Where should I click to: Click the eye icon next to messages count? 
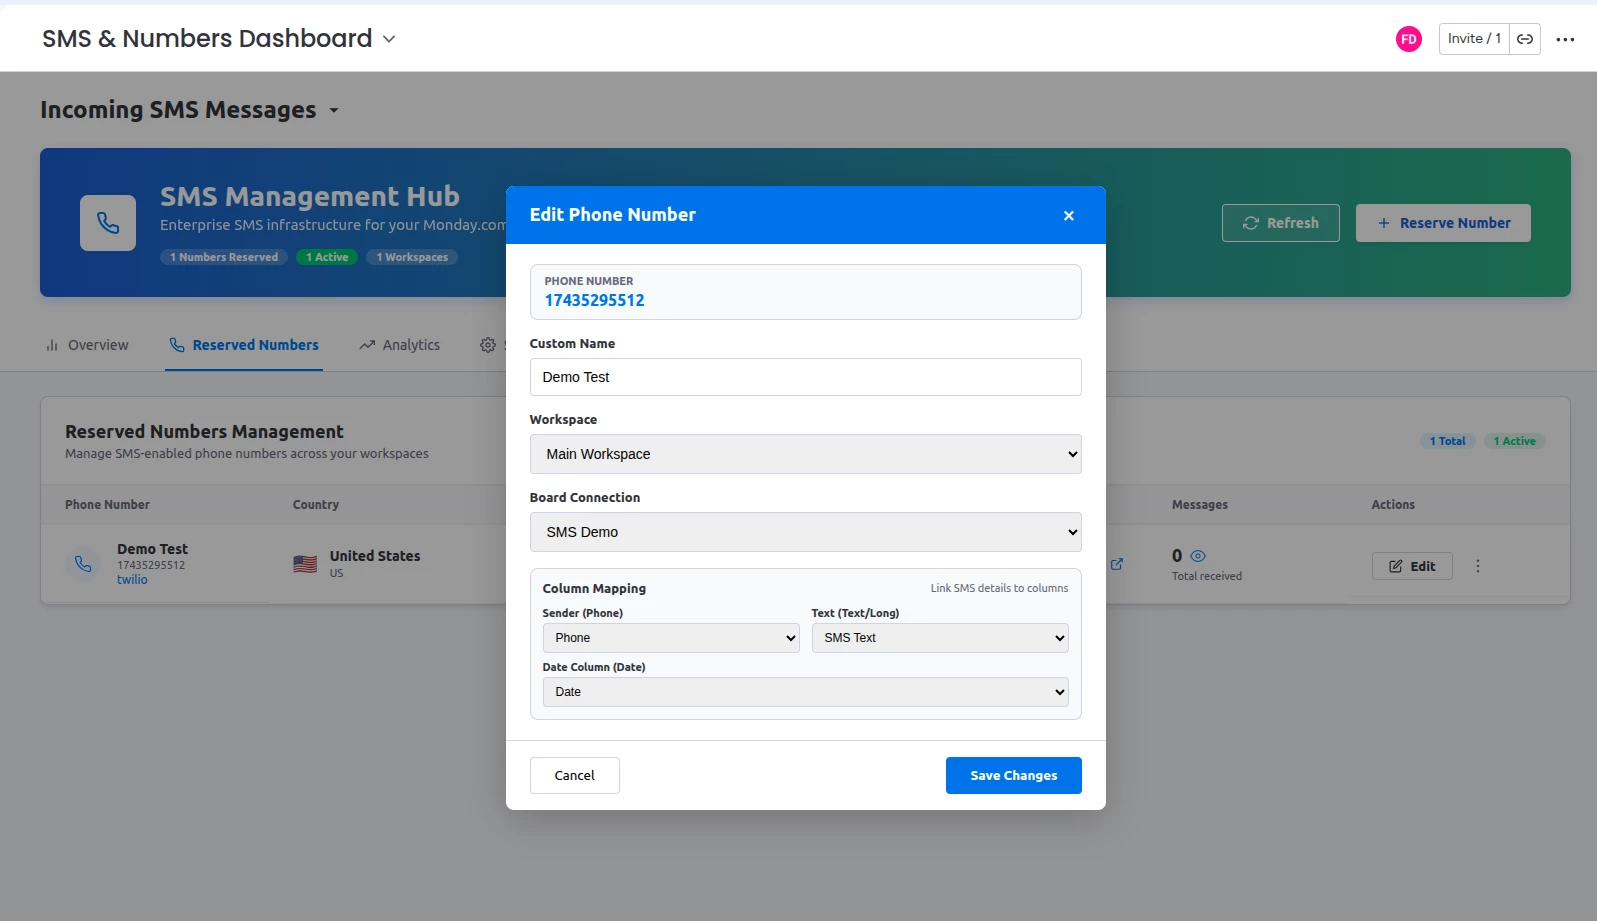1198,556
